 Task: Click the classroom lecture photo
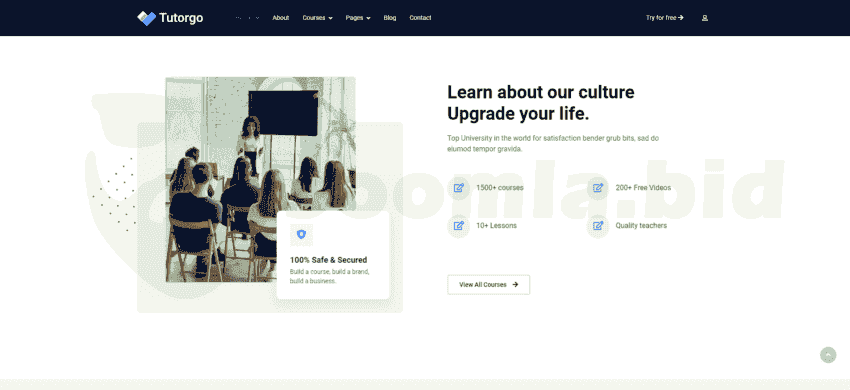point(260,179)
